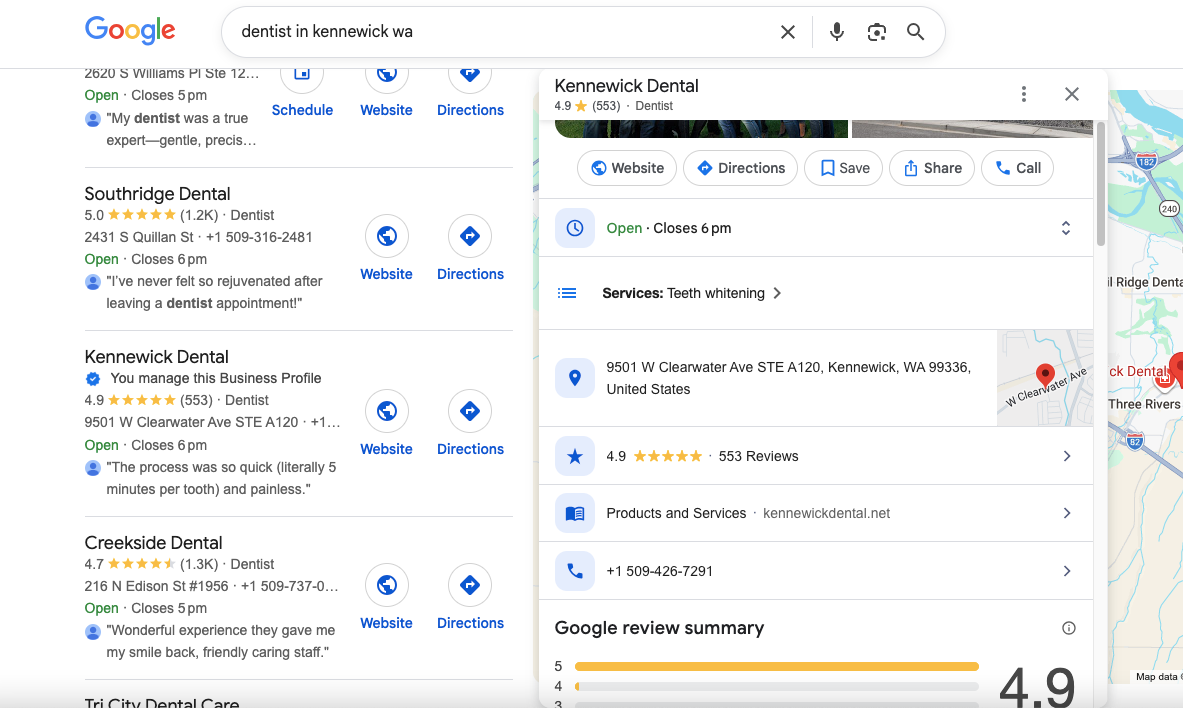The height and width of the screenshot is (708, 1183).
Task: Click the 5-star rating bar in review summary
Action: [777, 665]
